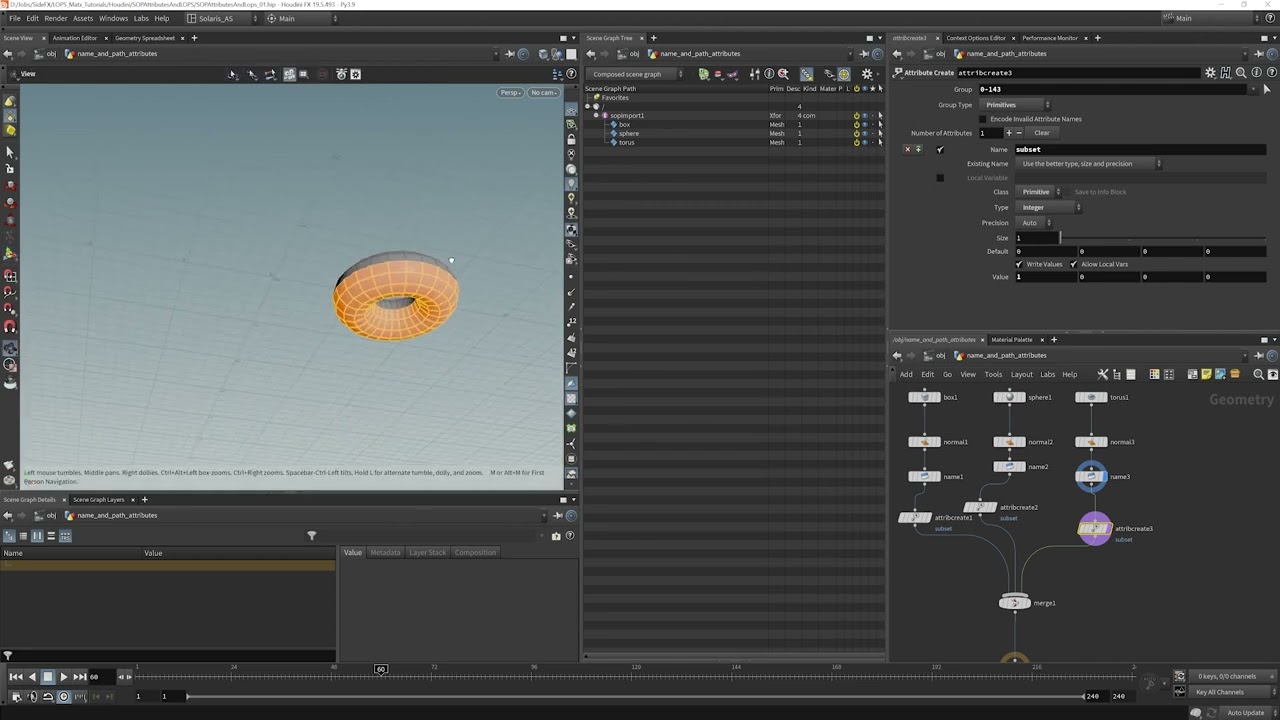Viewport: 1280px width, 720px height.
Task: Open the No cam camera menu
Action: coord(543,93)
